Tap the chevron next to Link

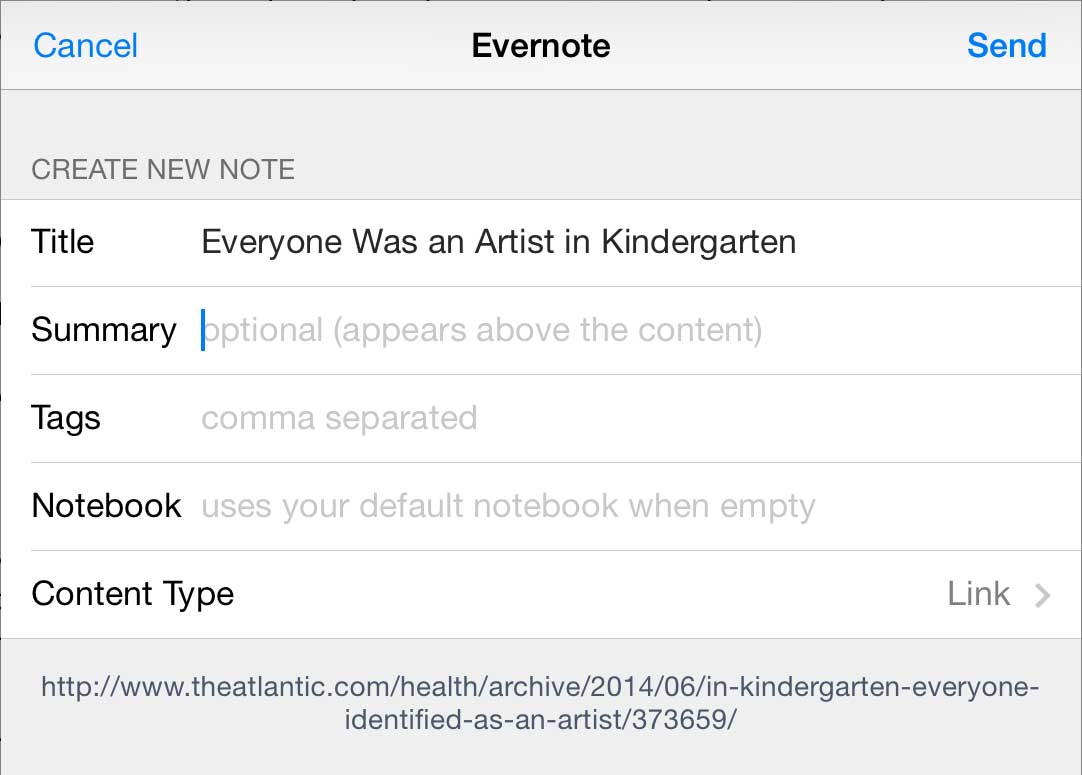(1042, 595)
